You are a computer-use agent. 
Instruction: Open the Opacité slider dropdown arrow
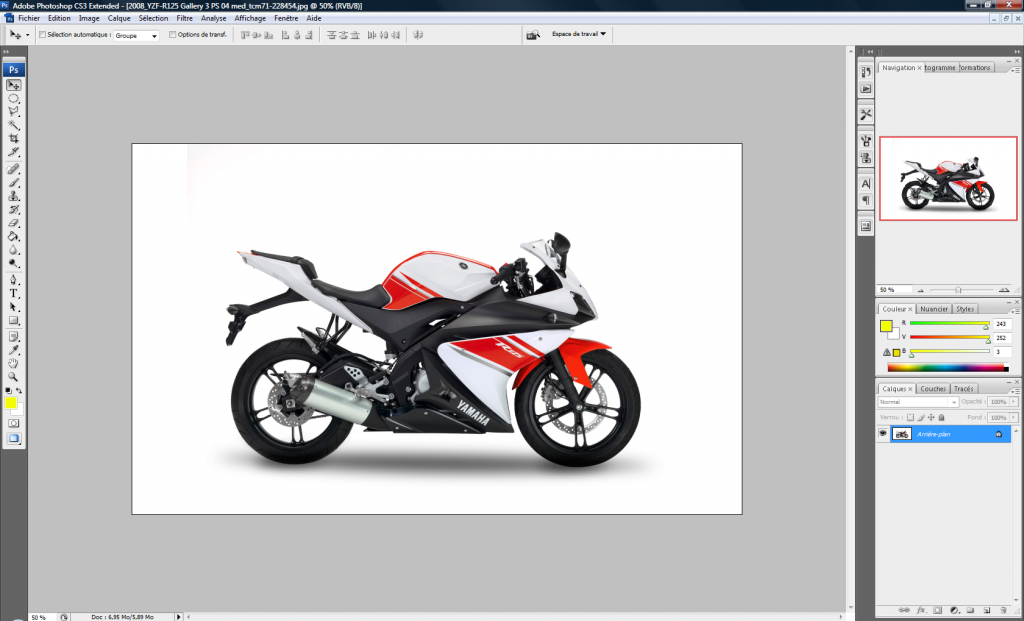click(1014, 402)
